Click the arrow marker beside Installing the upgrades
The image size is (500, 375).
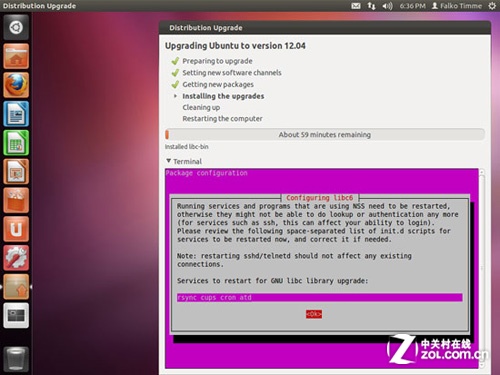(175, 96)
